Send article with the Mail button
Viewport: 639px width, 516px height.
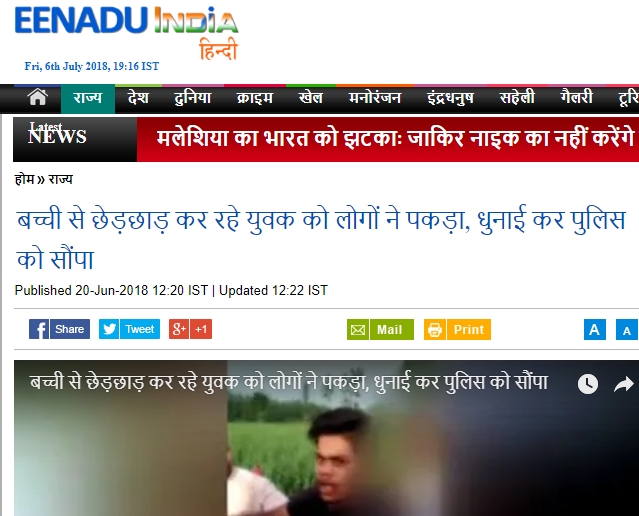pos(380,329)
